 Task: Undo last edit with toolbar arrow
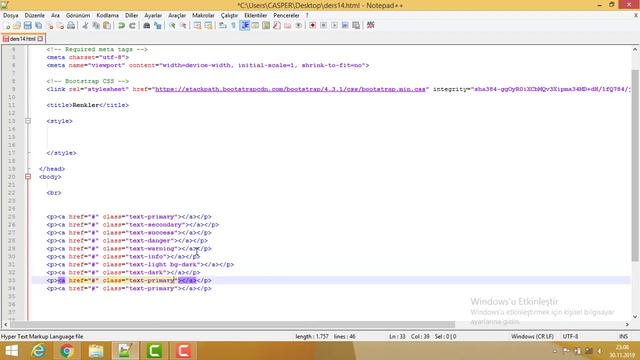click(x=121, y=25)
